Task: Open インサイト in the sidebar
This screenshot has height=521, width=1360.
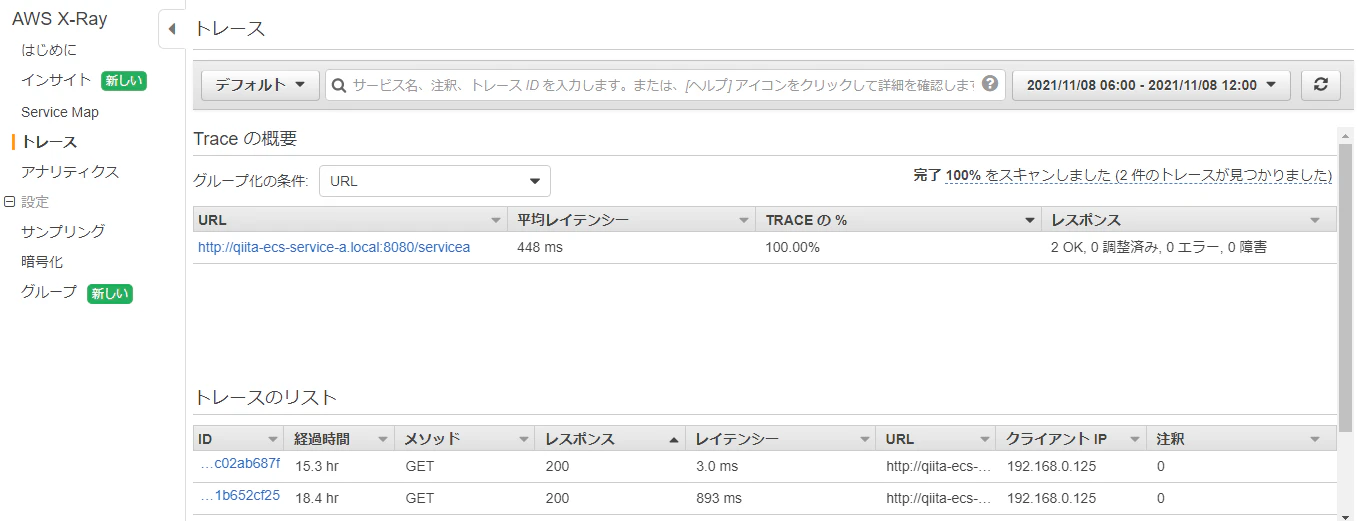Action: tap(56, 80)
